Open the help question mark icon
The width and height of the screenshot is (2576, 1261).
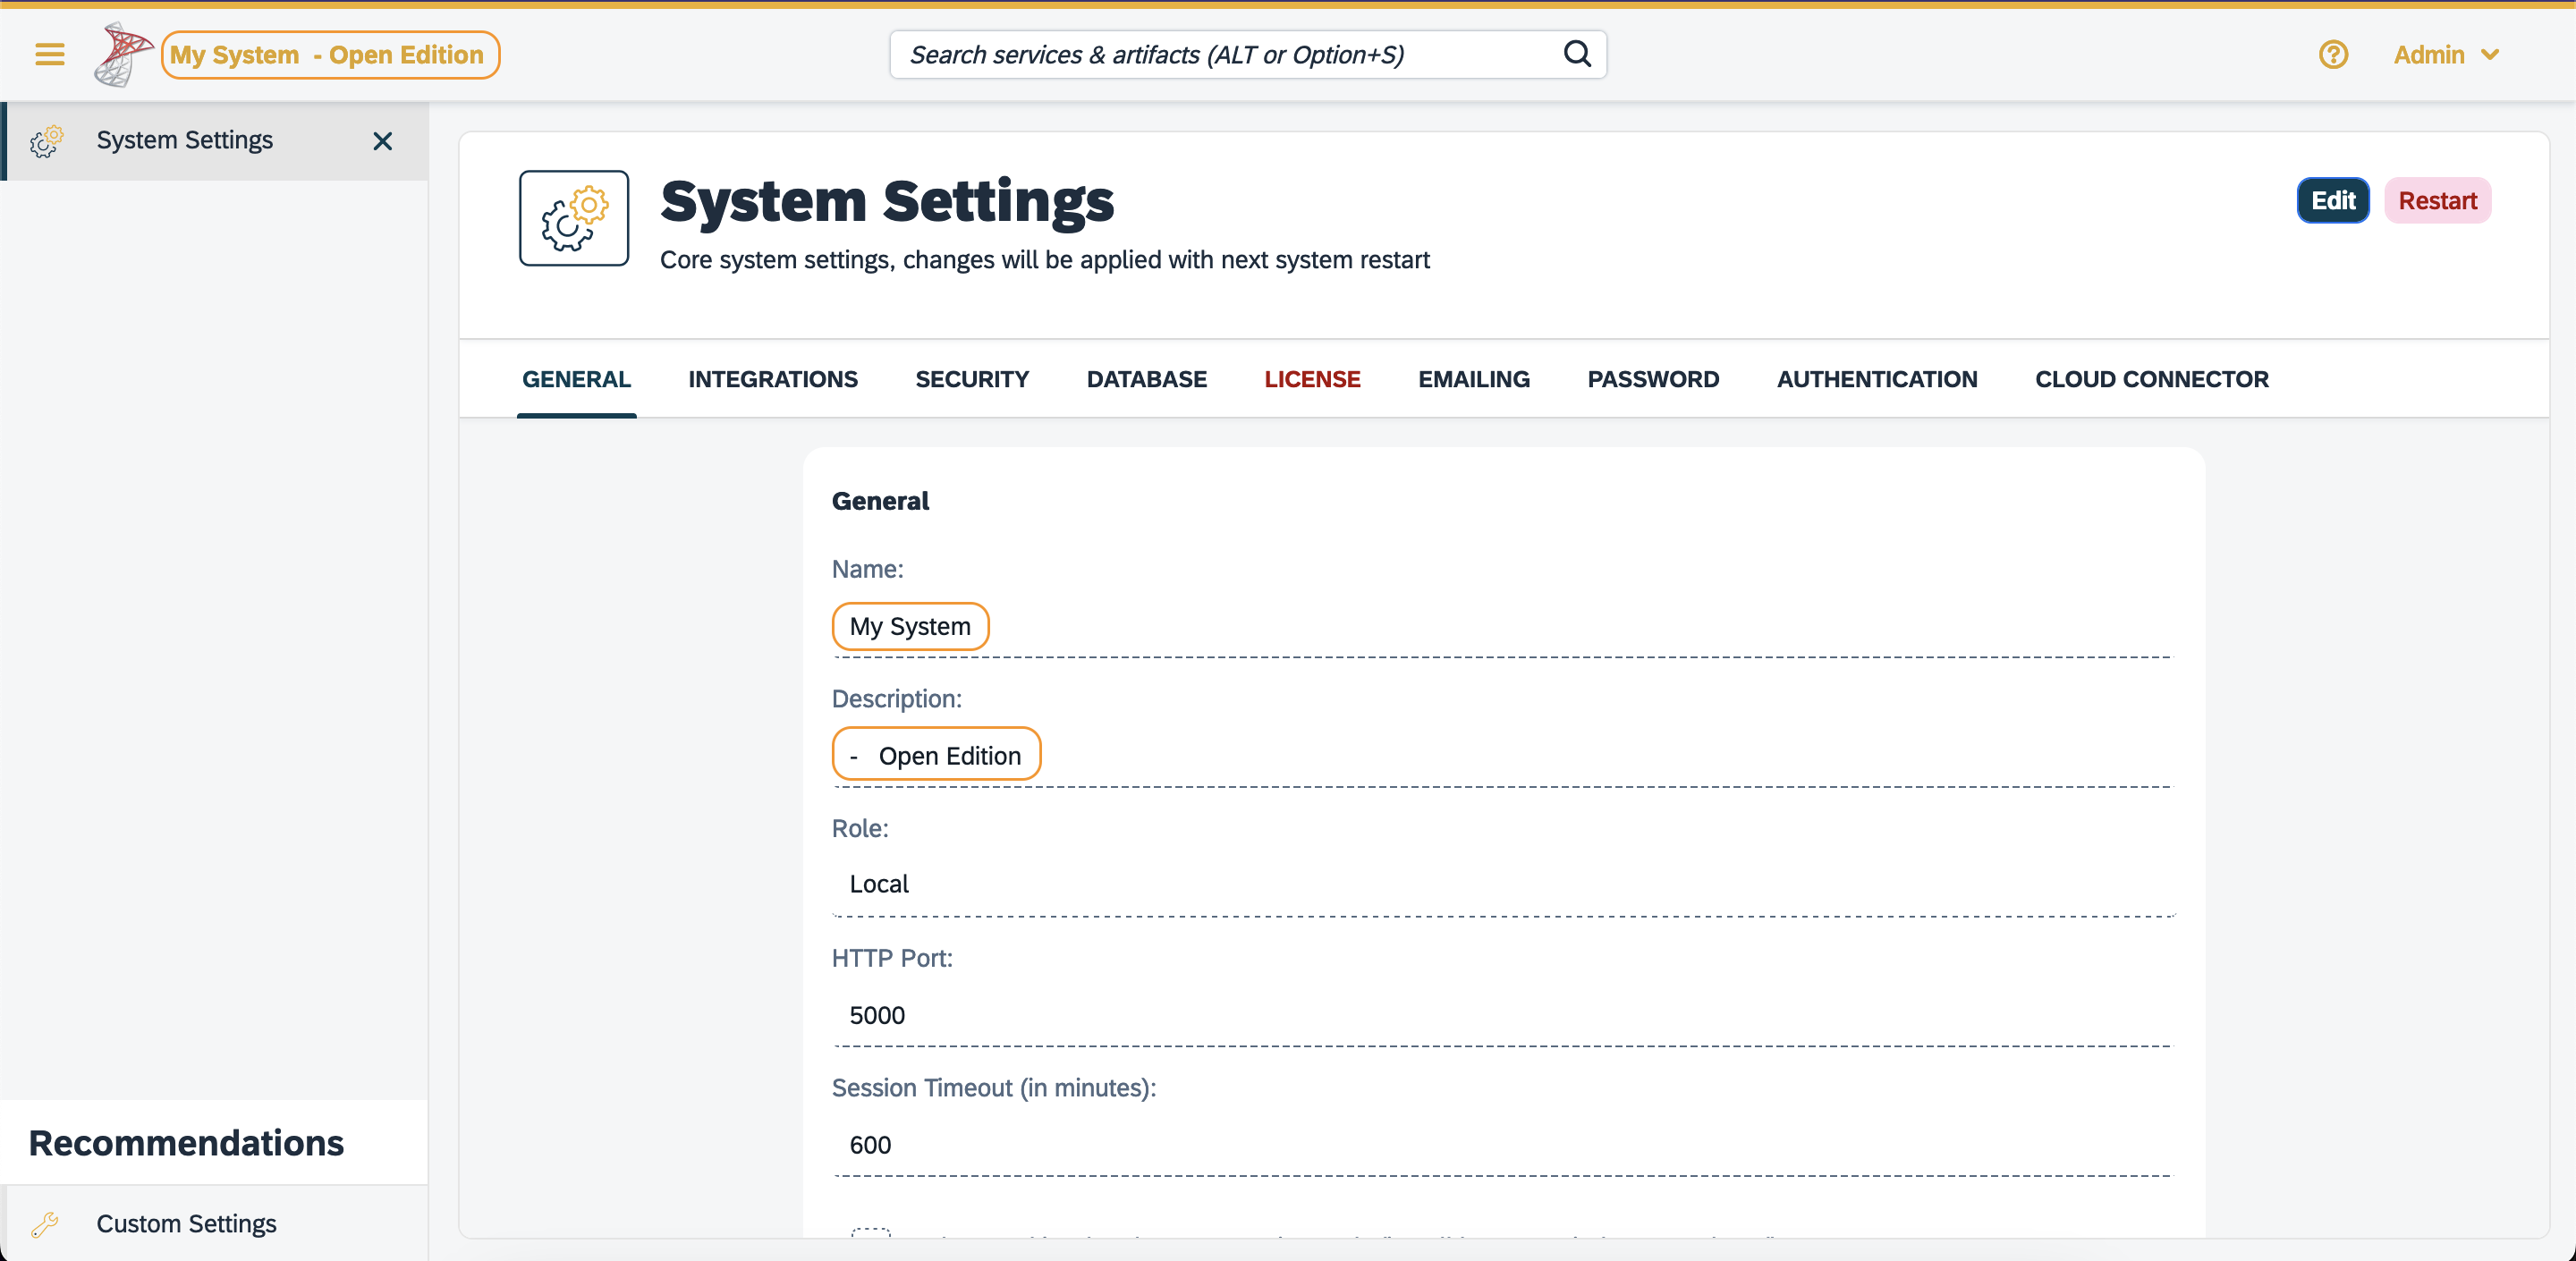tap(2333, 55)
